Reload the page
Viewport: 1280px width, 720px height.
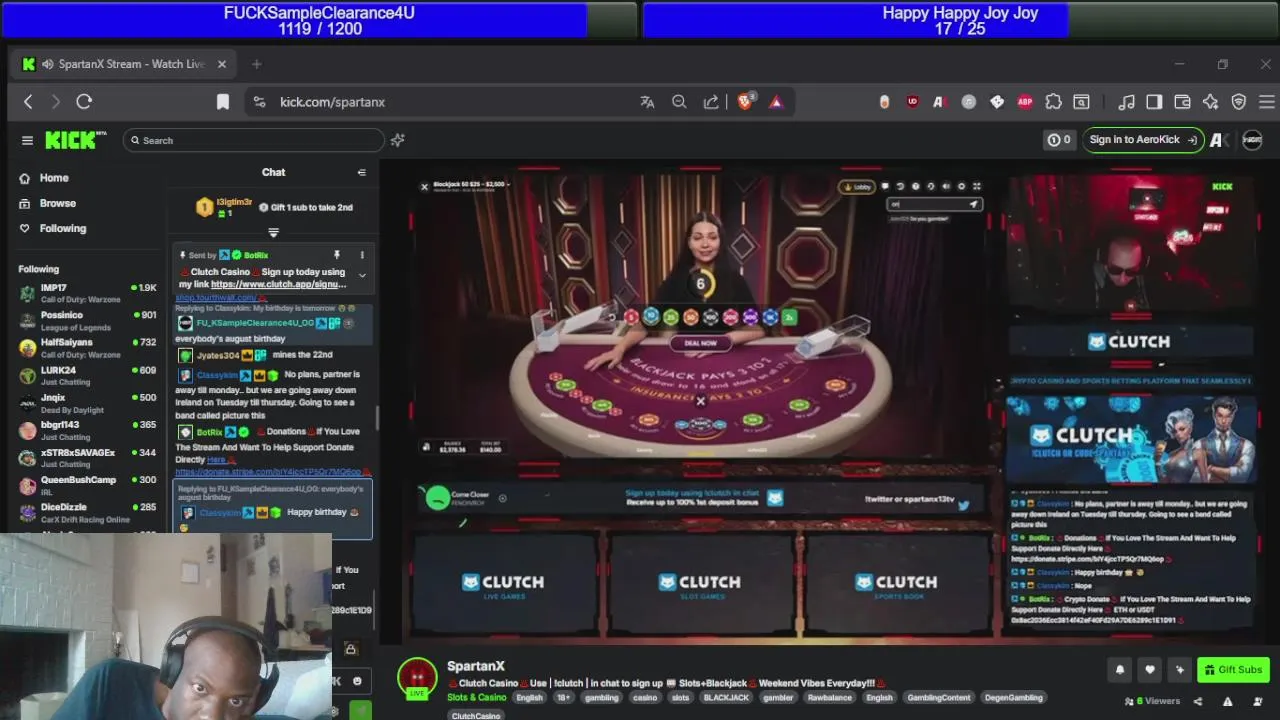click(84, 101)
